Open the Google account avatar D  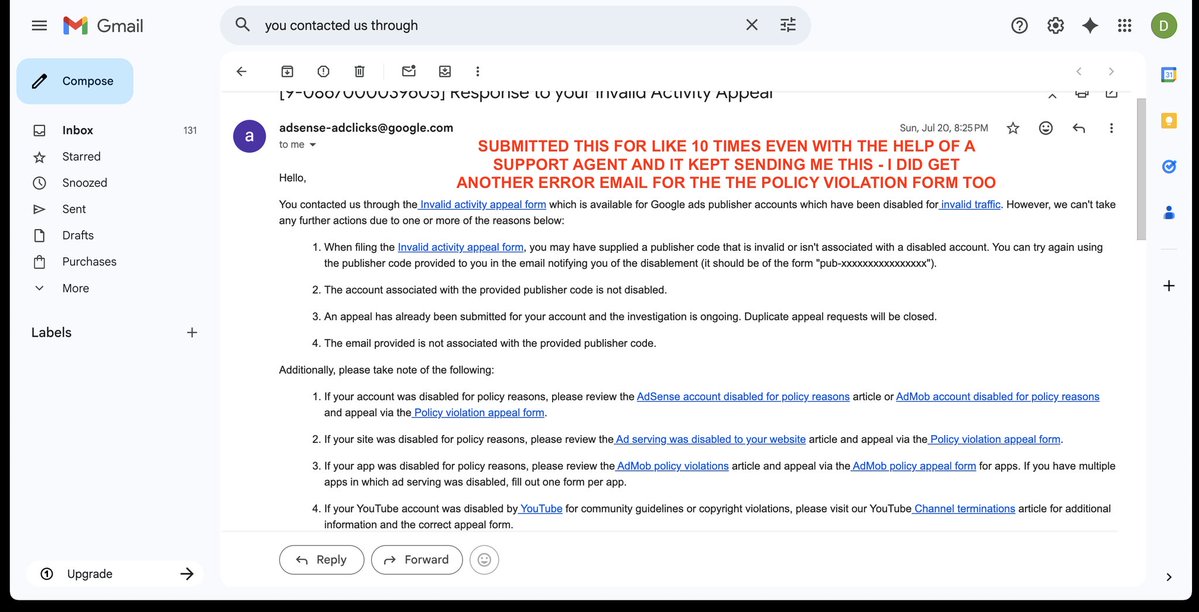[1163, 25]
